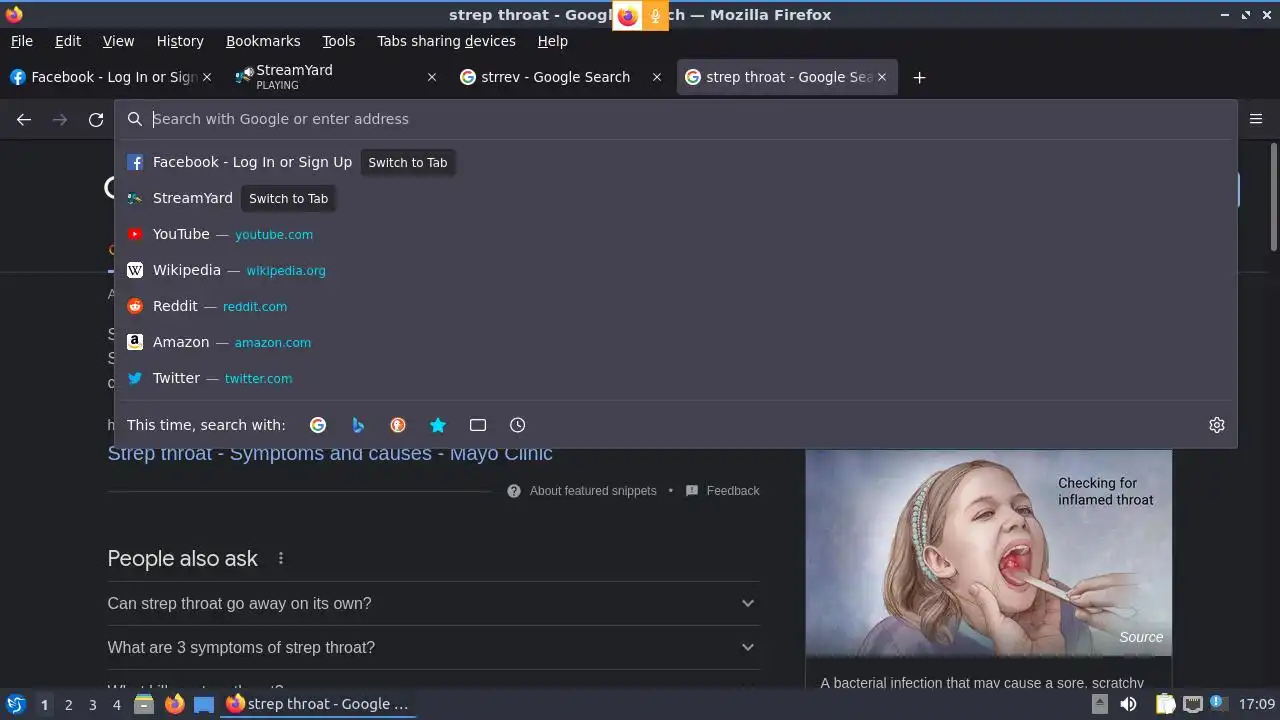
Task: Search open tabs with tabs icon
Action: 478,425
